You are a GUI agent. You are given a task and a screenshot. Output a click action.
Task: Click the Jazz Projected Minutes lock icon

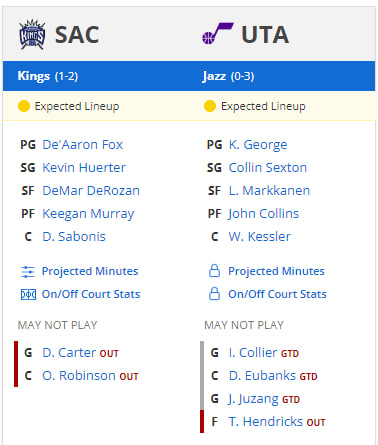pos(214,271)
